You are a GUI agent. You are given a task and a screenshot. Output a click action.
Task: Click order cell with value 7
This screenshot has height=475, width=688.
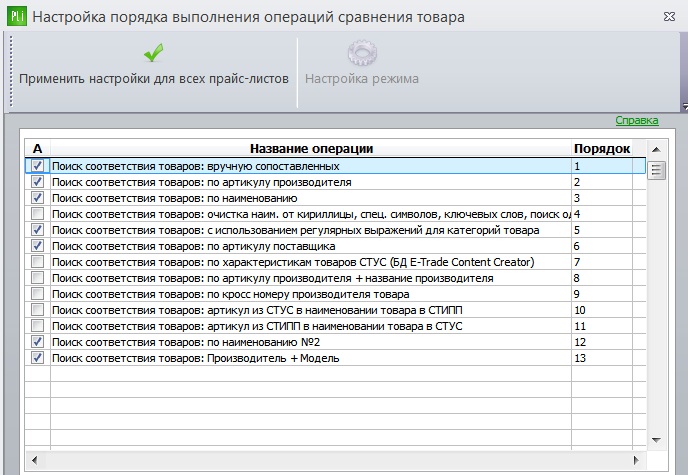point(602,262)
